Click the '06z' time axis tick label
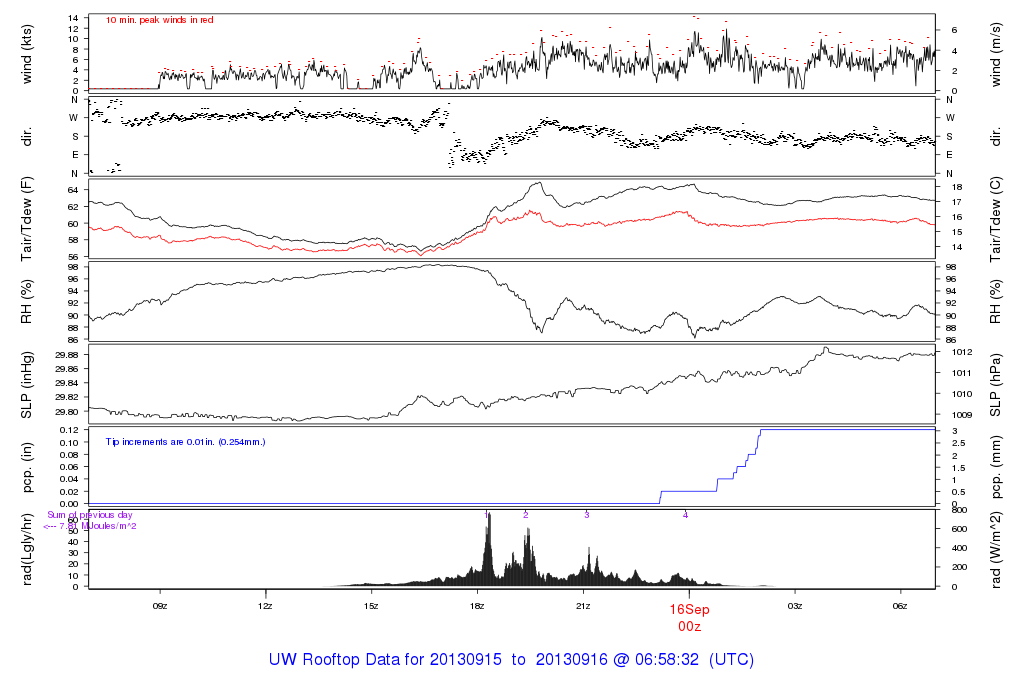 [x=900, y=606]
